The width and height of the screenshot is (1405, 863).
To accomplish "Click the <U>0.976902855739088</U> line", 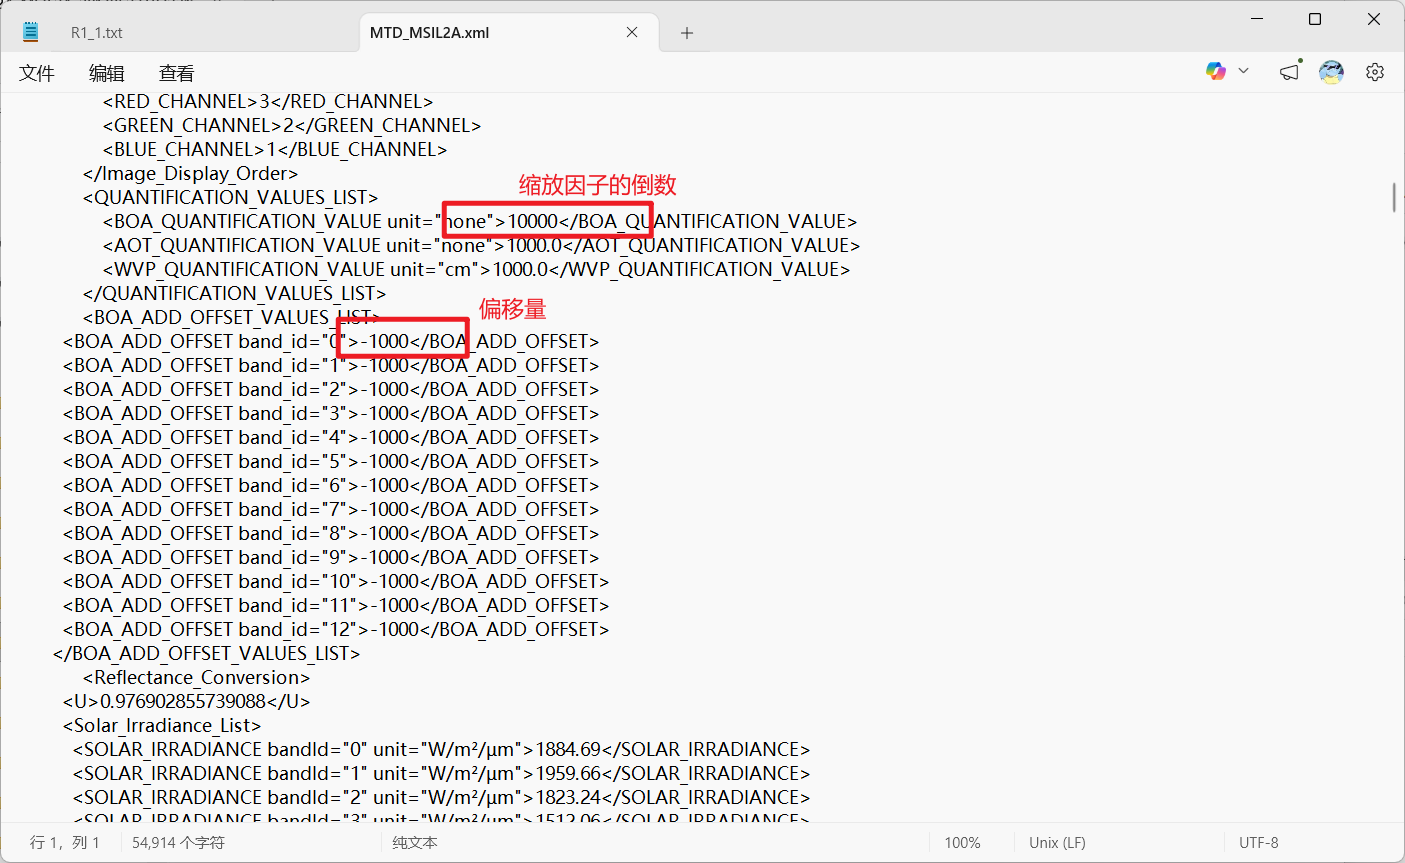I will (x=187, y=701).
